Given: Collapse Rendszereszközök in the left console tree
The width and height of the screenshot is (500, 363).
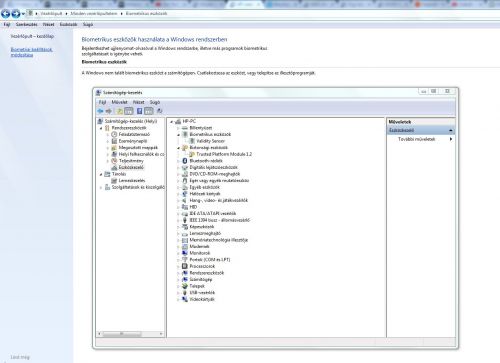Looking at the screenshot, I should point(101,128).
